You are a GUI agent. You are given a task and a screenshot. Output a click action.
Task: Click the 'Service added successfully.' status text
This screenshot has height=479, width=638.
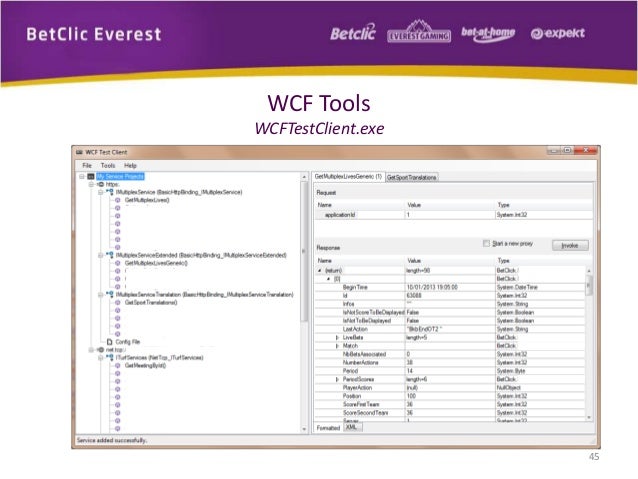(112, 440)
